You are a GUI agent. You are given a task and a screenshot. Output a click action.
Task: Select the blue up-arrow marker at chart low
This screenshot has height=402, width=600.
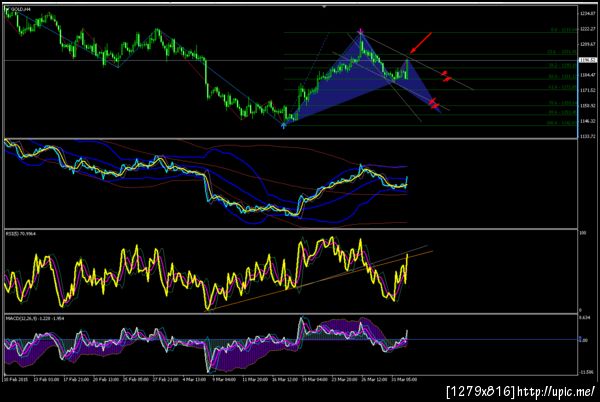tap(283, 125)
